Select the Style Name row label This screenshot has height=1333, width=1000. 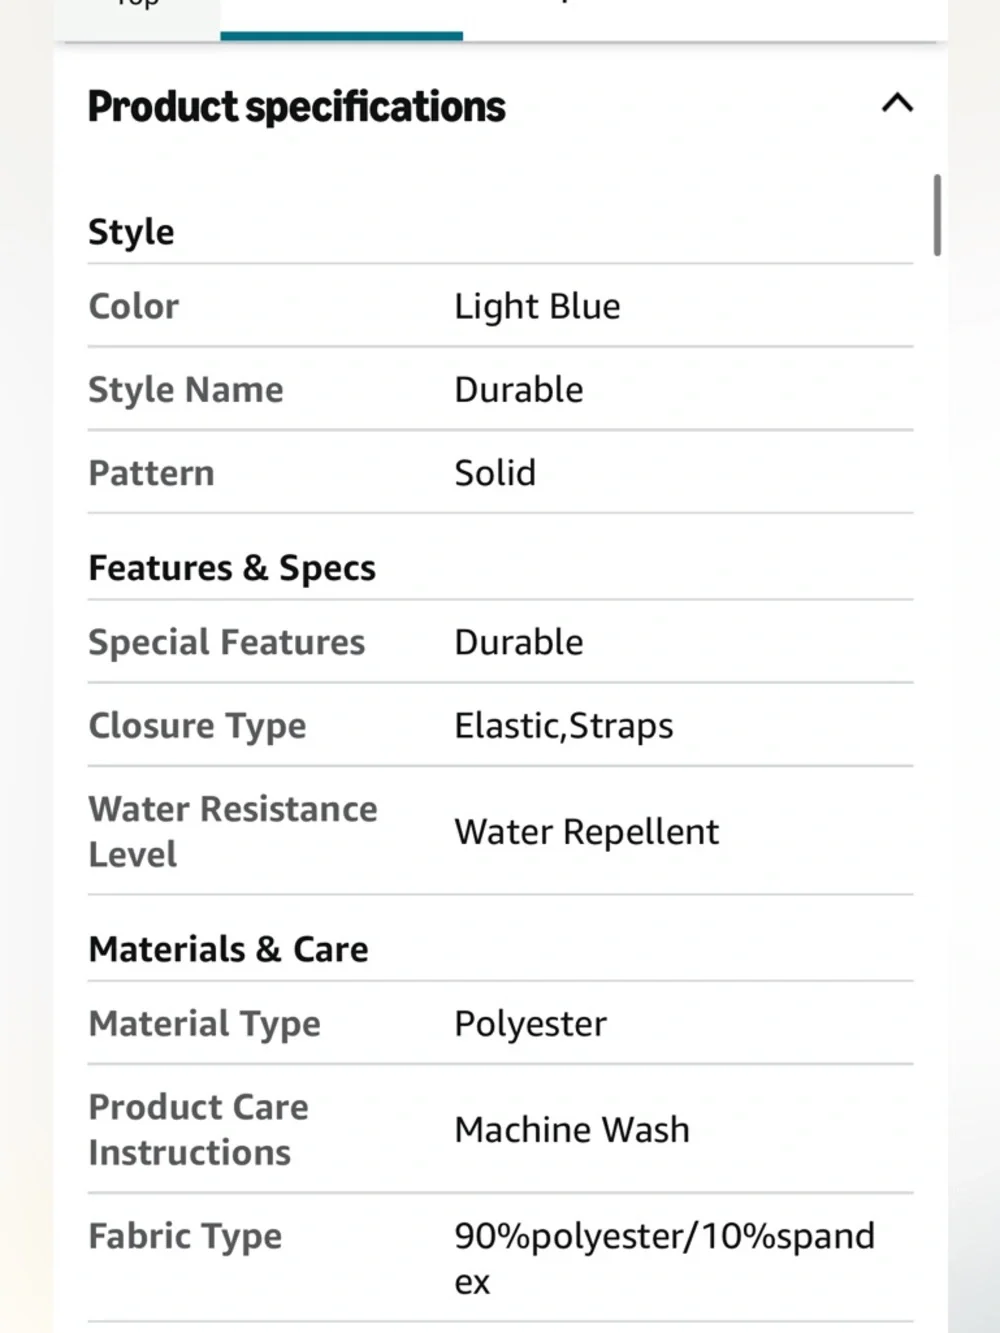tap(186, 390)
